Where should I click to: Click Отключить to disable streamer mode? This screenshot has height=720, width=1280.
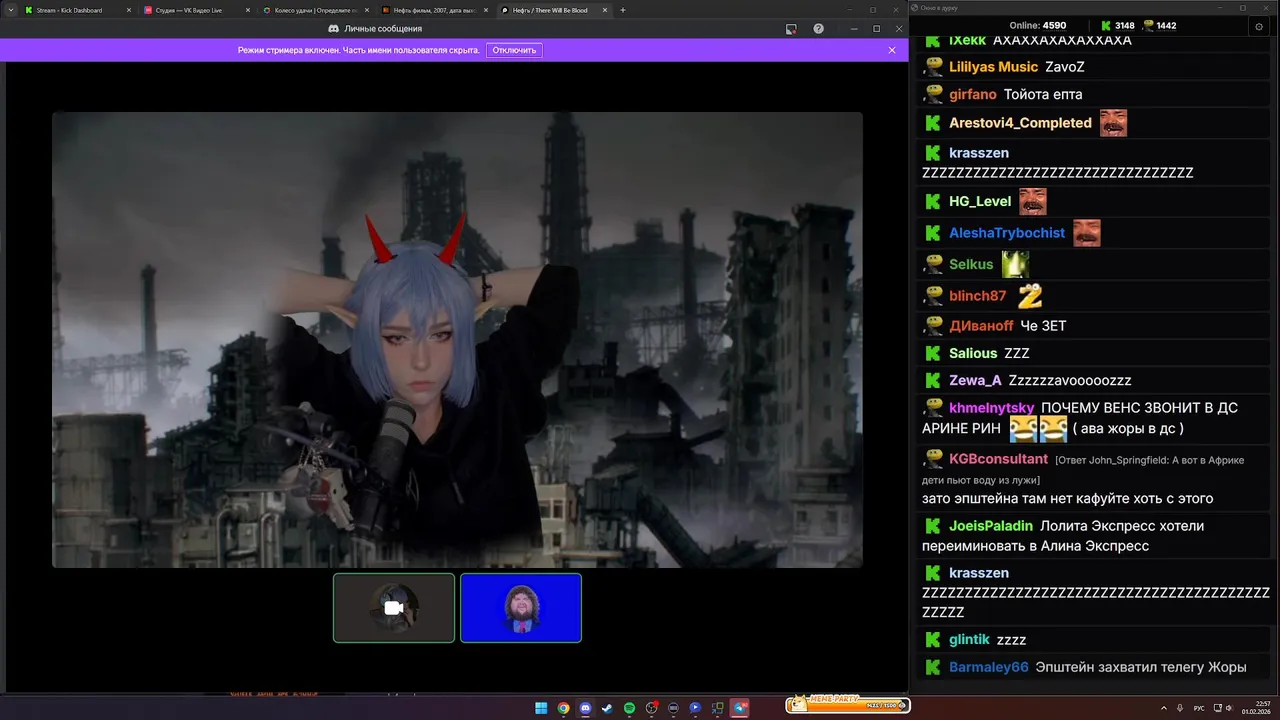[514, 50]
